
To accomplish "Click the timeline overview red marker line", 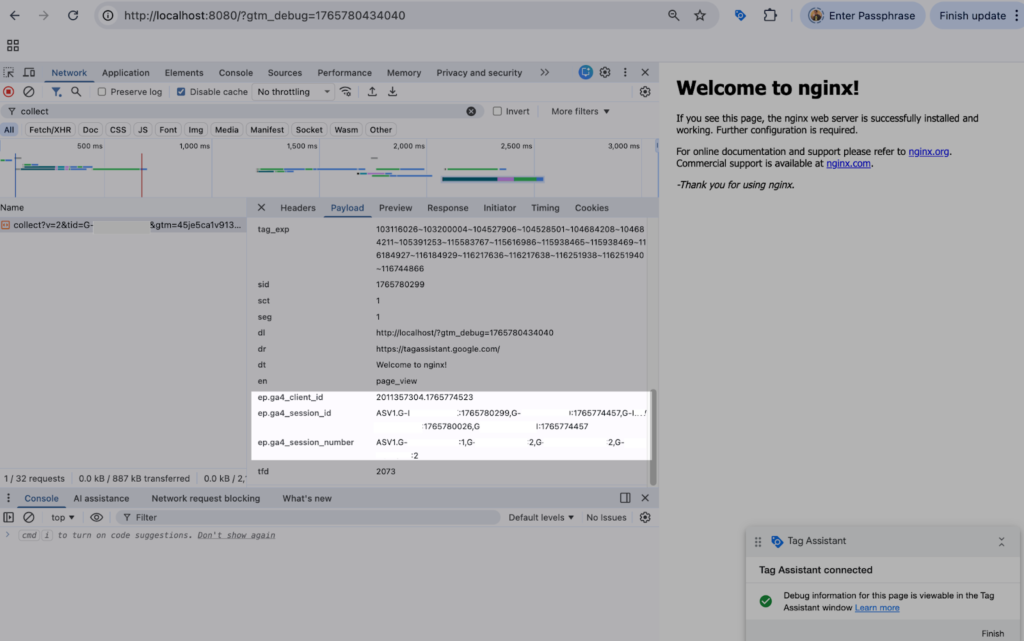I will [x=141, y=175].
